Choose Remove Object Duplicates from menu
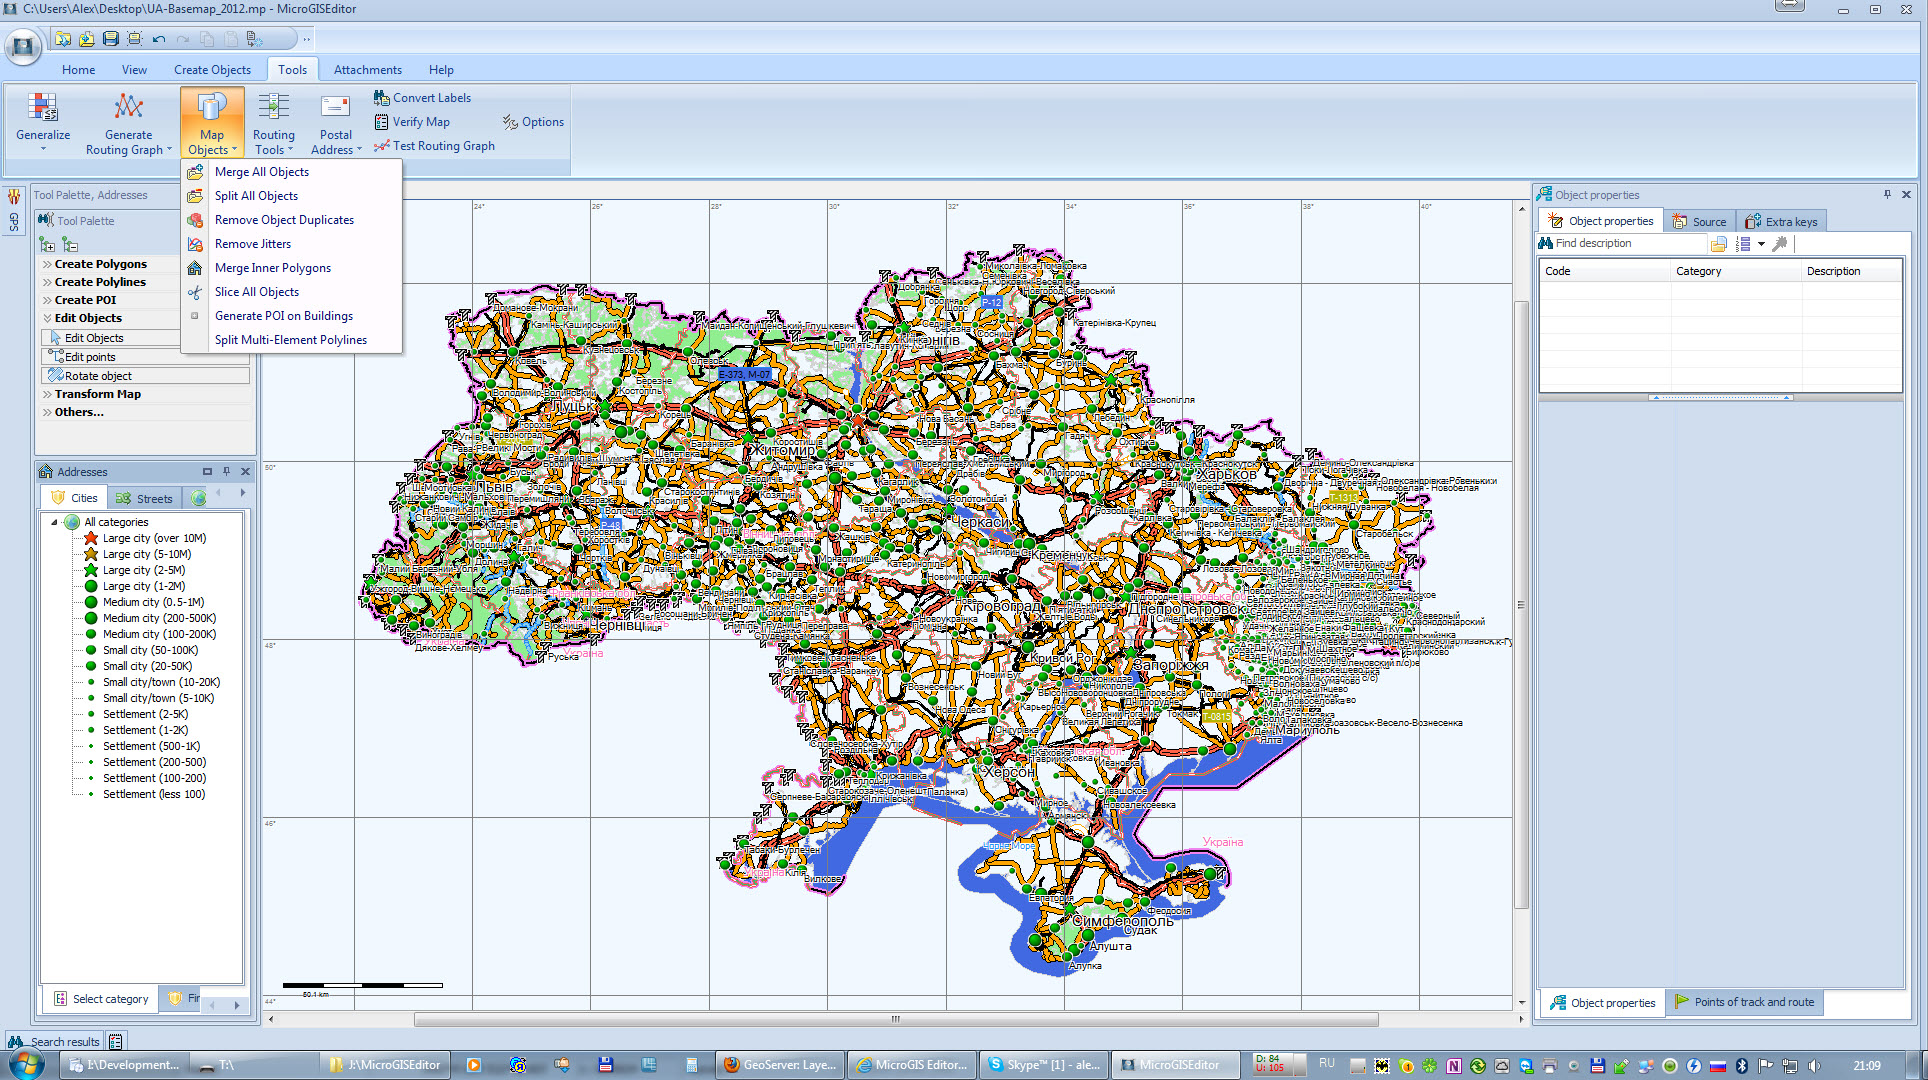Viewport: 1928px width, 1080px height. [284, 220]
